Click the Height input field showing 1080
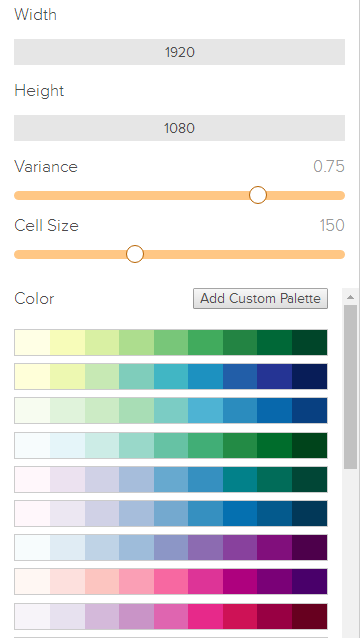362x638 pixels. pos(179,128)
